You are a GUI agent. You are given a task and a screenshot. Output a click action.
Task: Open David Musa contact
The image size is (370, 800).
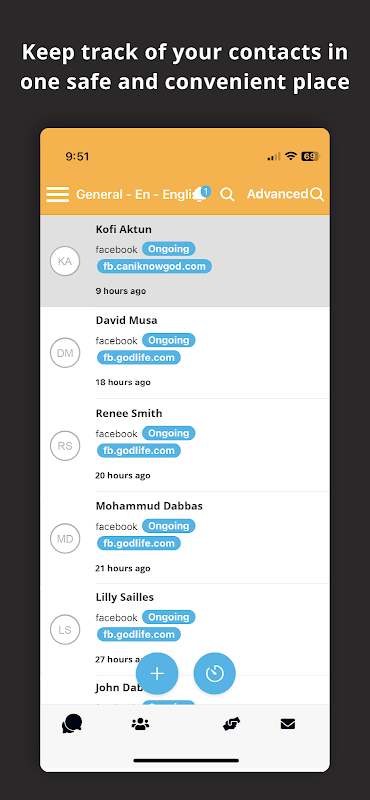pos(185,353)
